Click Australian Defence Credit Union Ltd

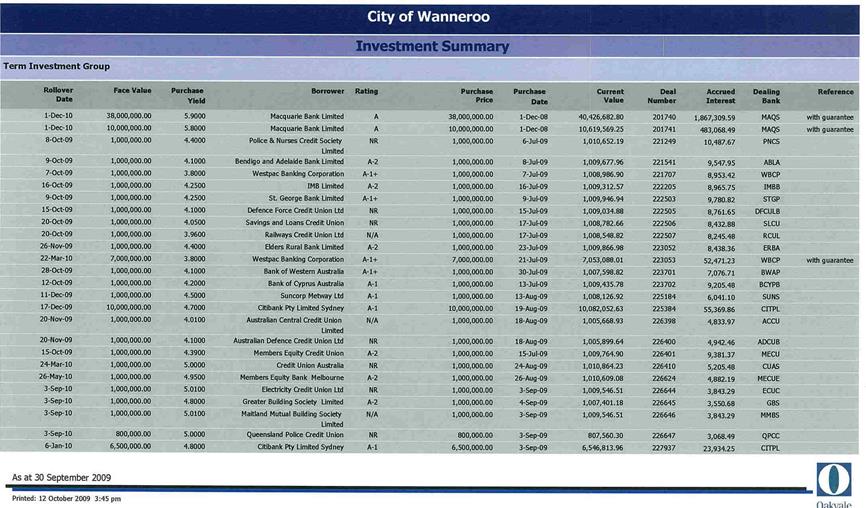[288, 341]
